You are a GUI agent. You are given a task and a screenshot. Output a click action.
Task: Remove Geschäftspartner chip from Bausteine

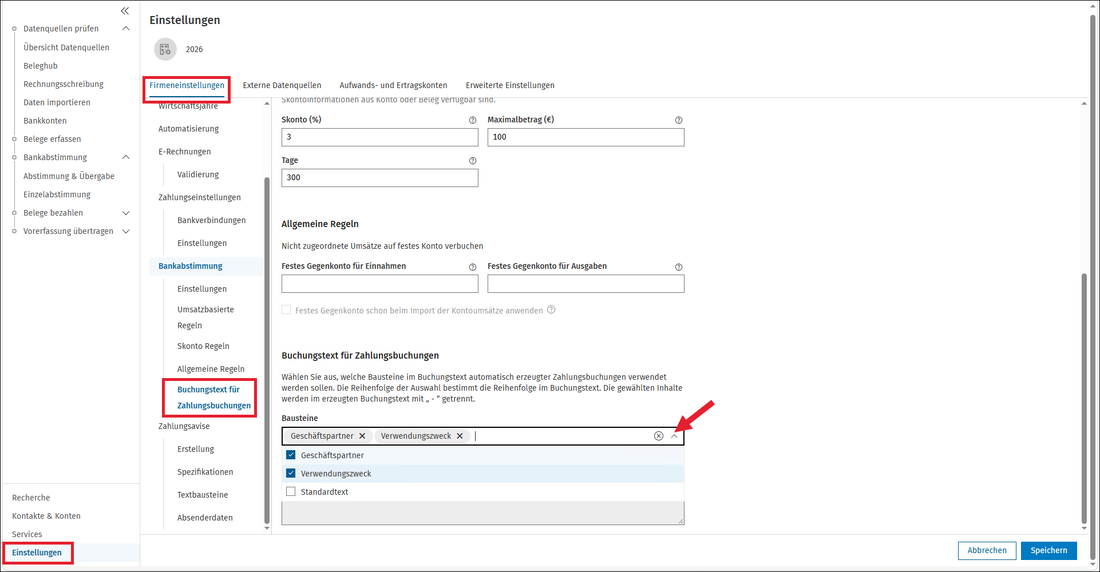[362, 436]
